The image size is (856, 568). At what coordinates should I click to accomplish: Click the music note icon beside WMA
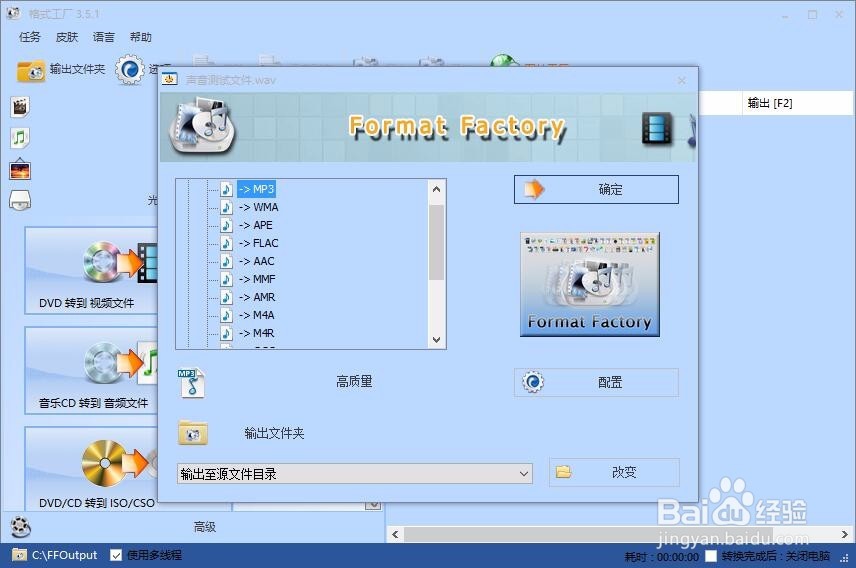point(227,207)
